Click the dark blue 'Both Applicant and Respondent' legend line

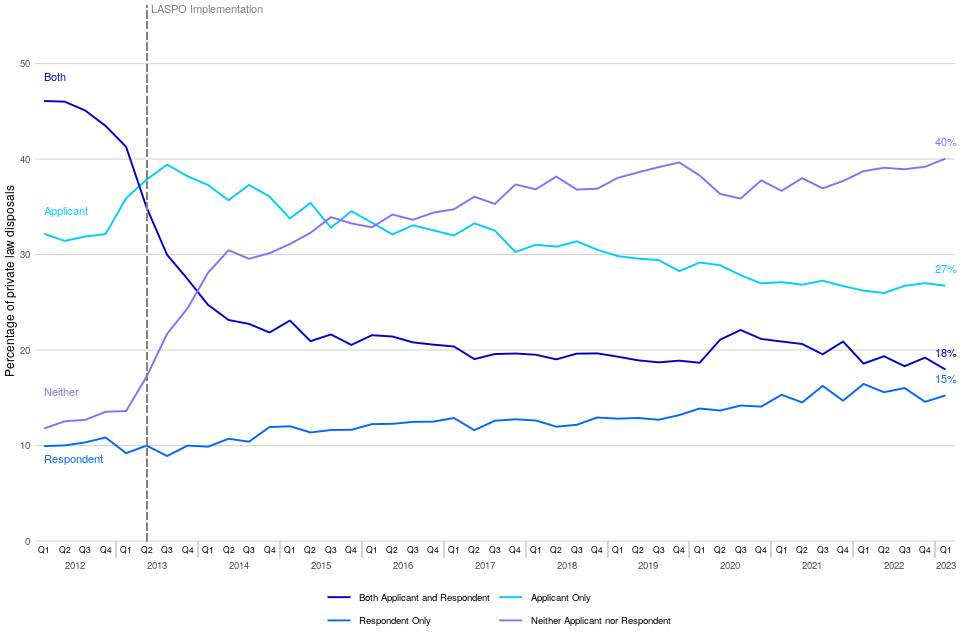pos(342,598)
